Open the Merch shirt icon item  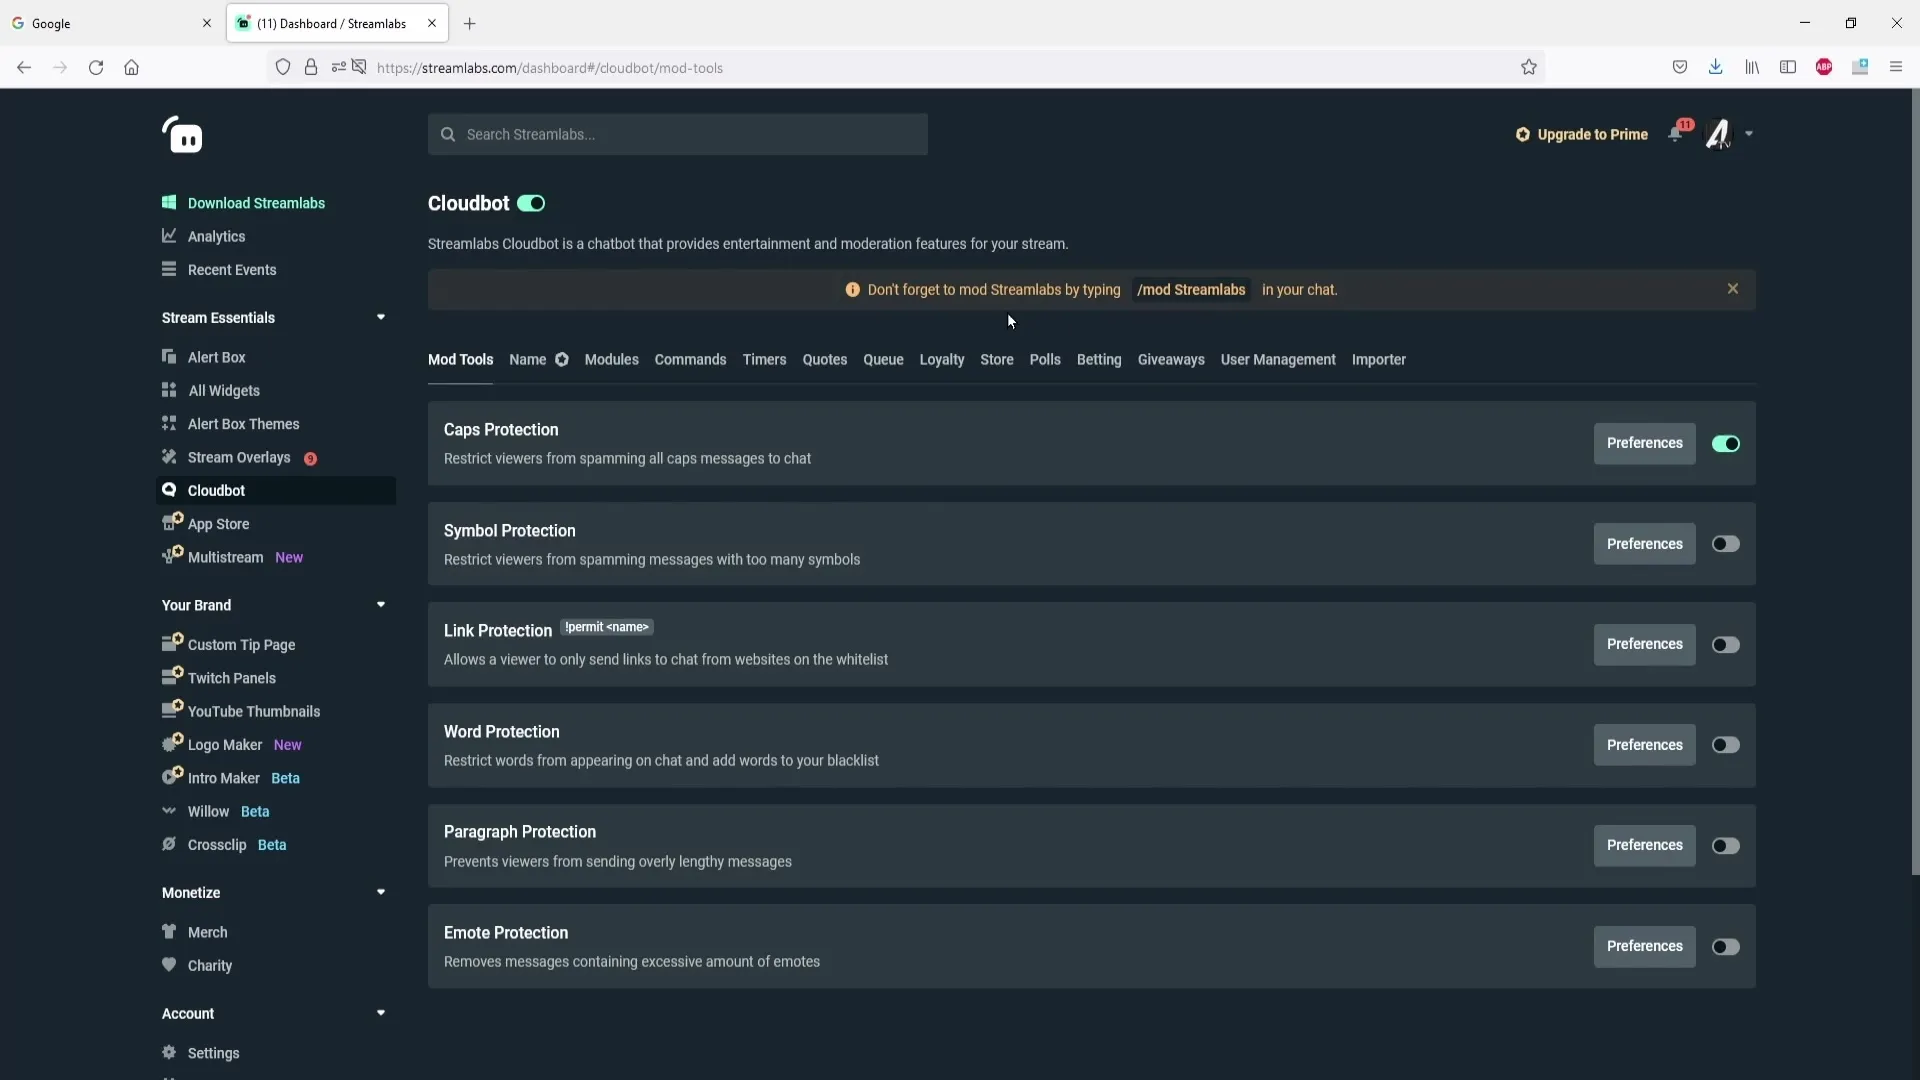point(169,931)
